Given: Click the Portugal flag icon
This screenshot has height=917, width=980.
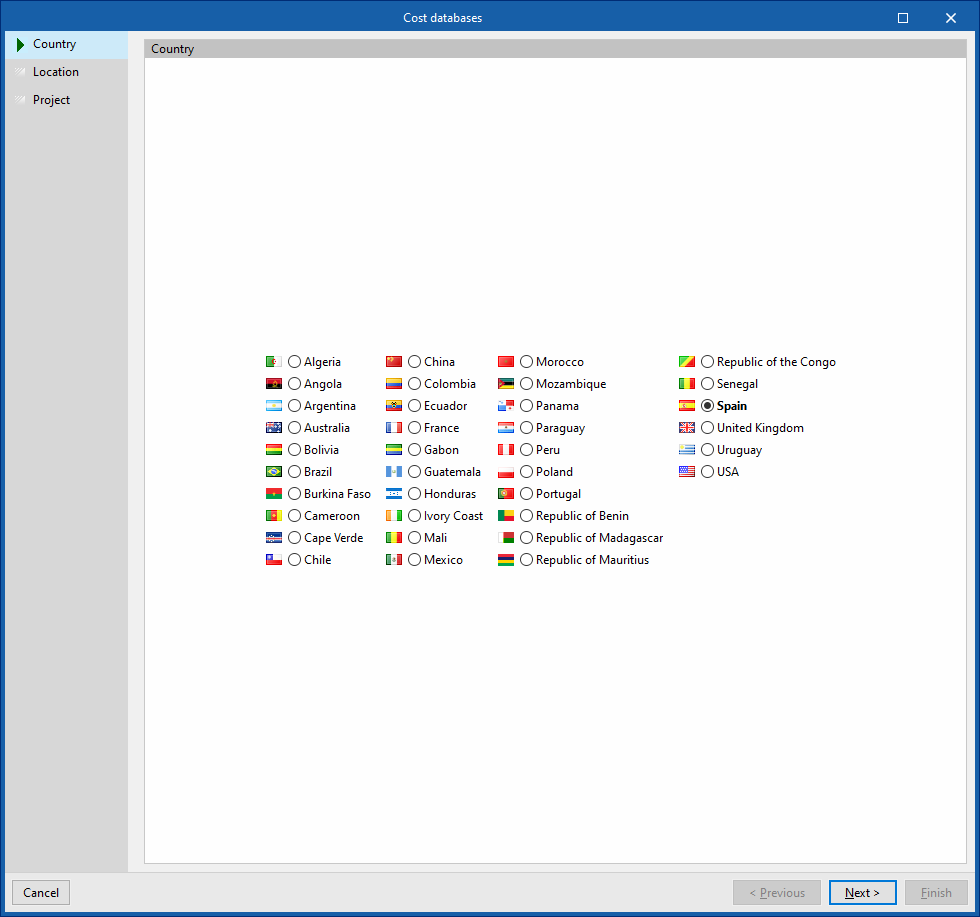Looking at the screenshot, I should [x=506, y=494].
